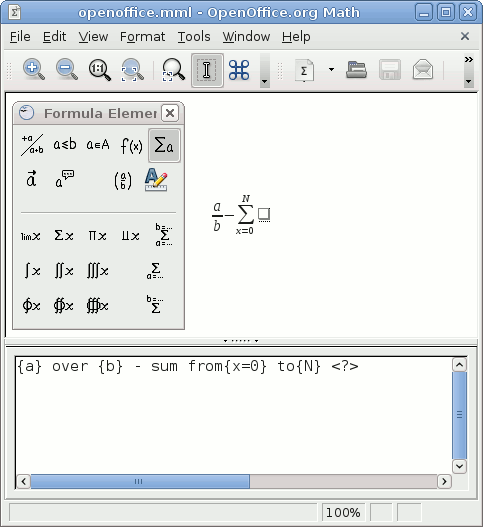Select Formats category icon

(x=156, y=180)
